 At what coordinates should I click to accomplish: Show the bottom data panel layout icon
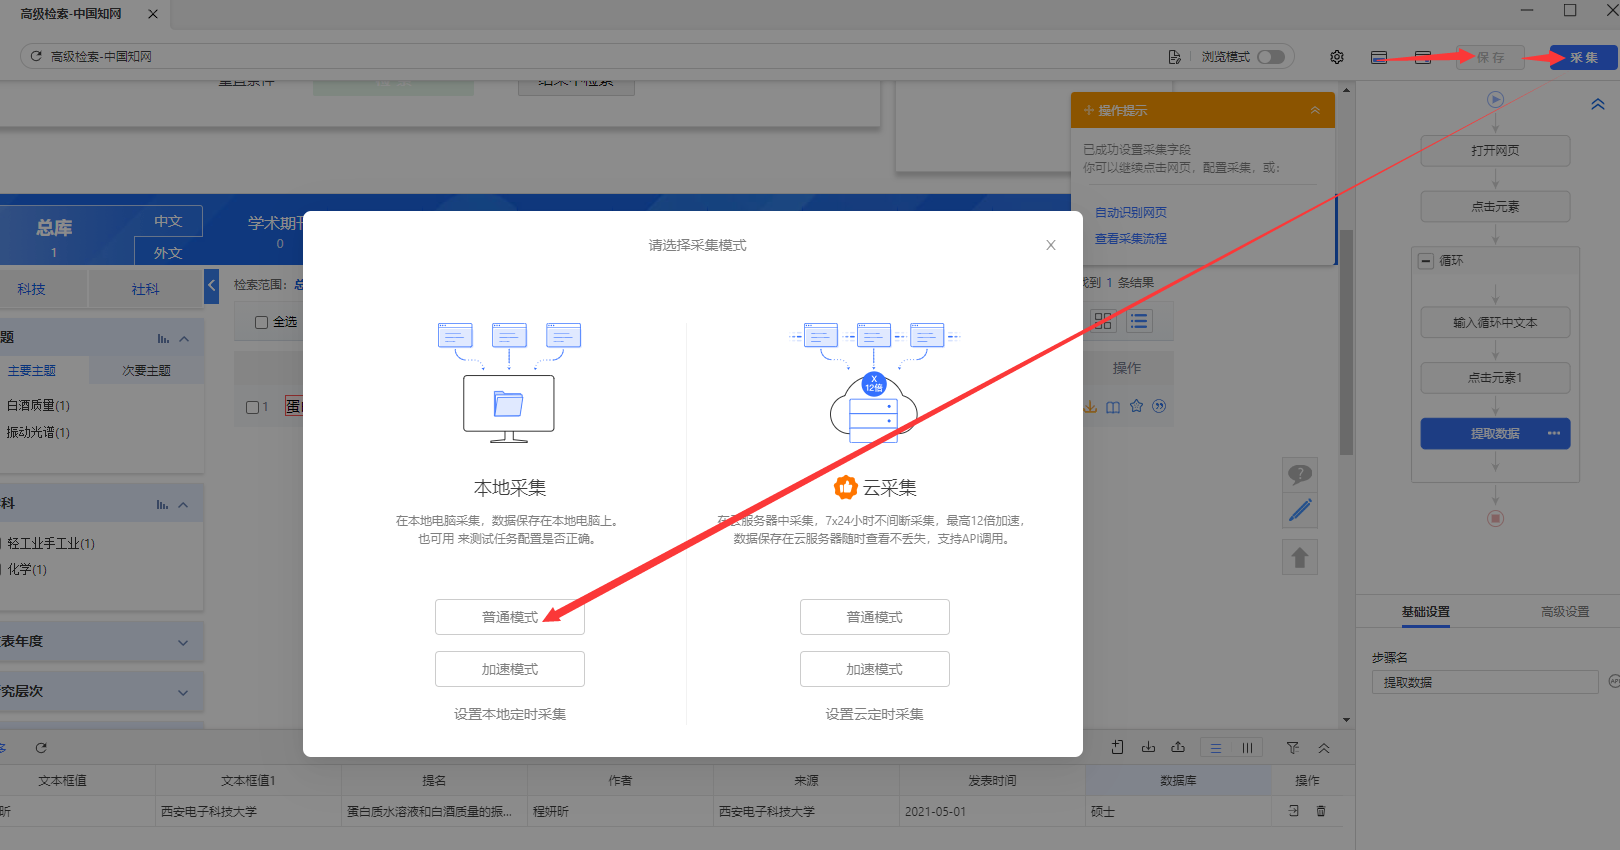(x=1379, y=57)
